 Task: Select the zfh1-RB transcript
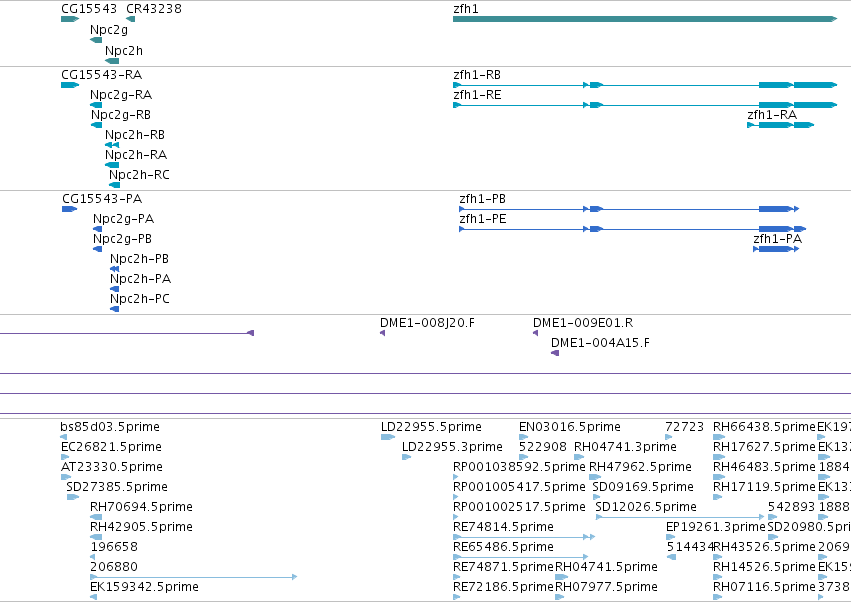click(645, 85)
